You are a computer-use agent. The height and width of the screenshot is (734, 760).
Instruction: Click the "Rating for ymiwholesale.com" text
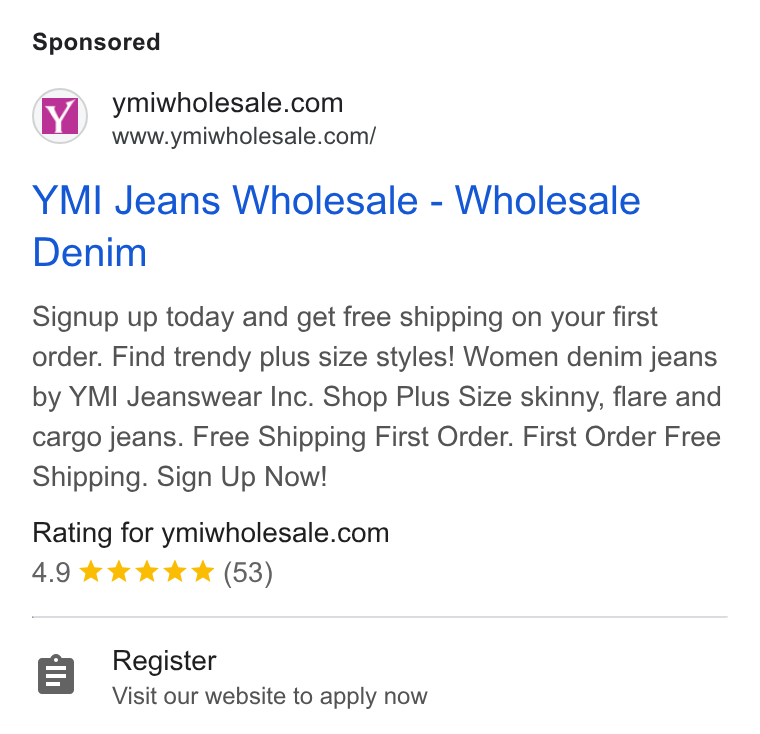tap(211, 533)
